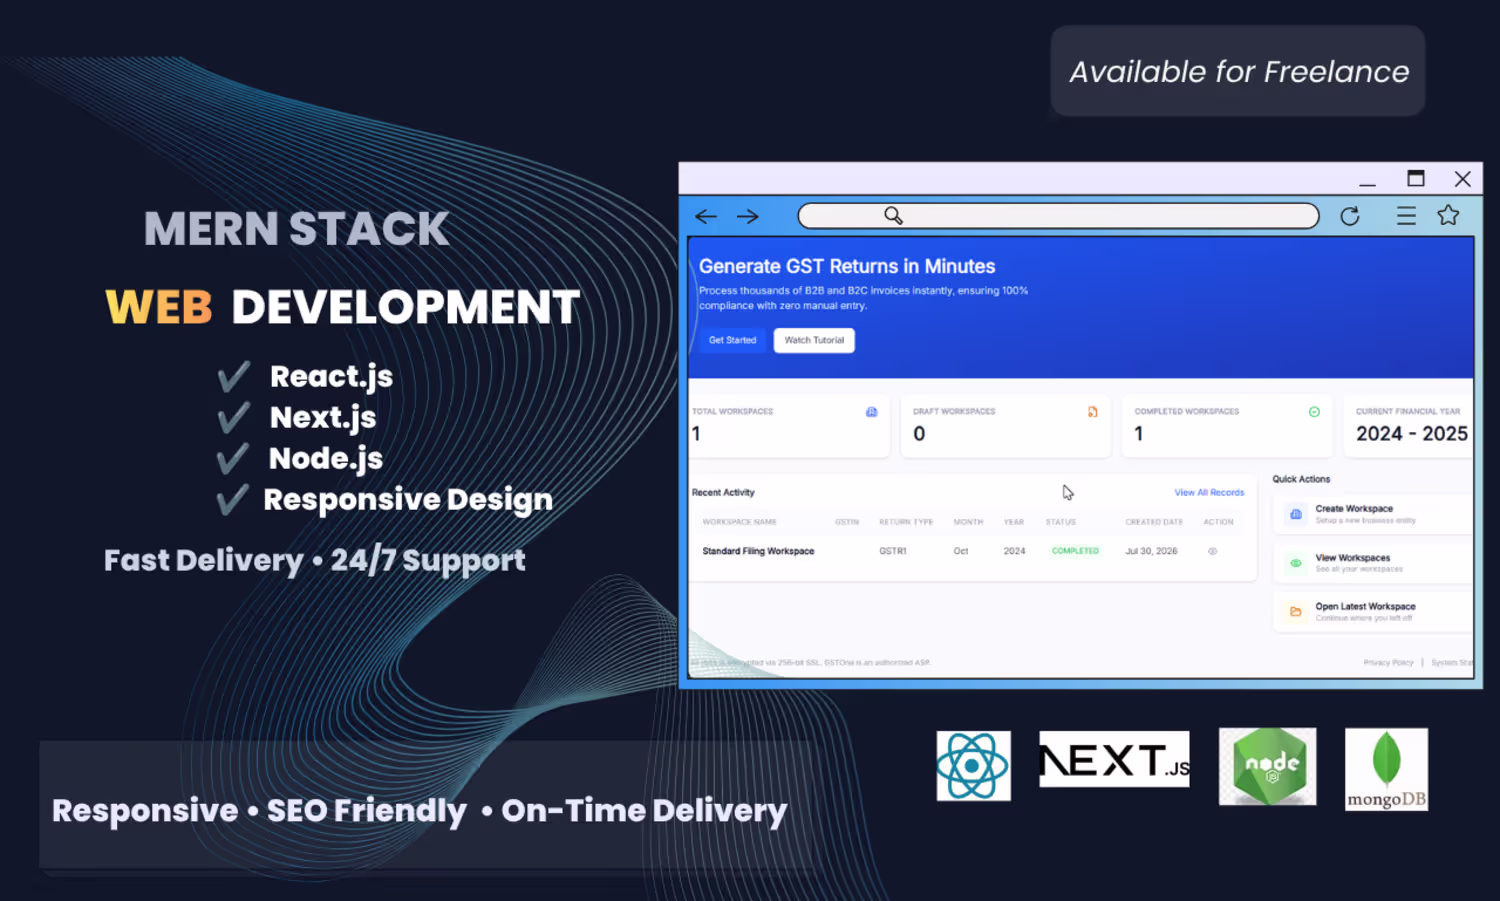This screenshot has width=1500, height=901.
Task: Click the Draft Workspaces card icon
Action: (x=1093, y=412)
